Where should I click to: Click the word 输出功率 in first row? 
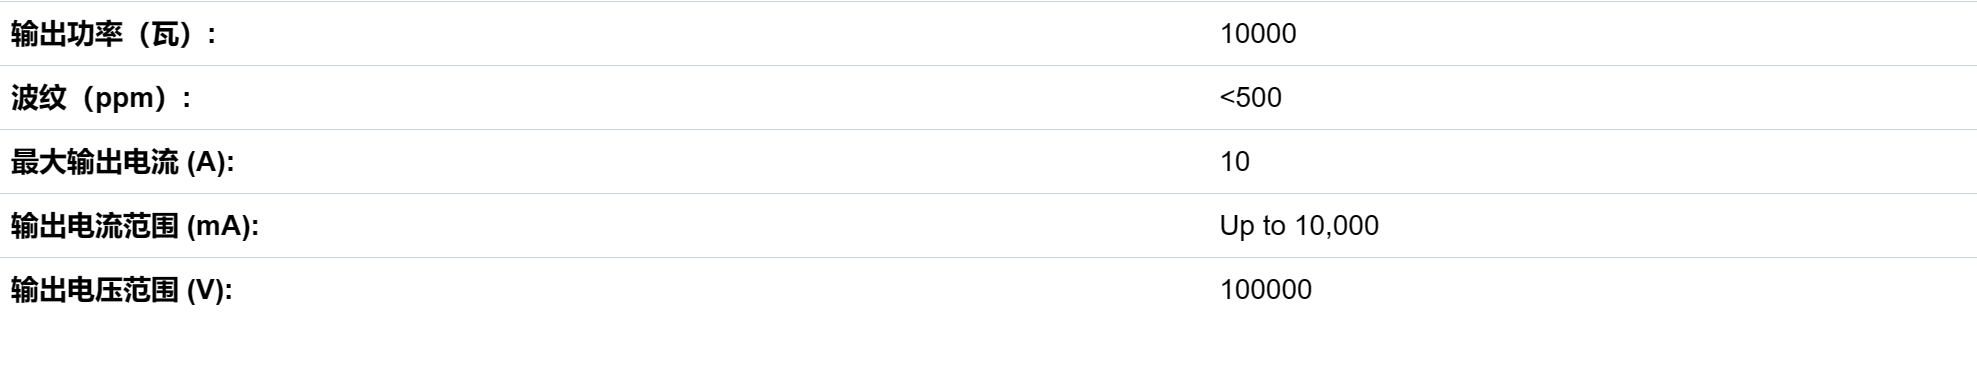[66, 34]
